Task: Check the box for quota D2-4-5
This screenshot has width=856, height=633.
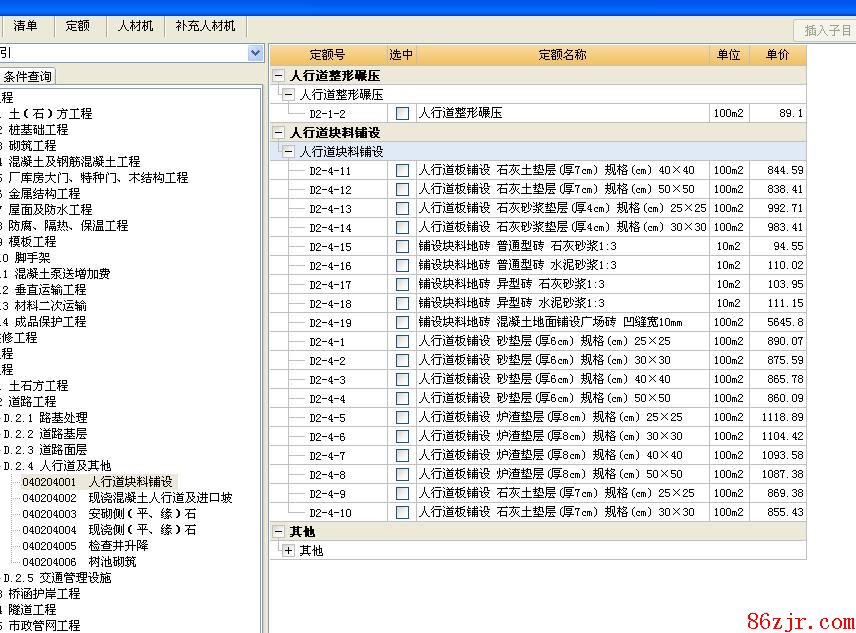Action: [402, 418]
